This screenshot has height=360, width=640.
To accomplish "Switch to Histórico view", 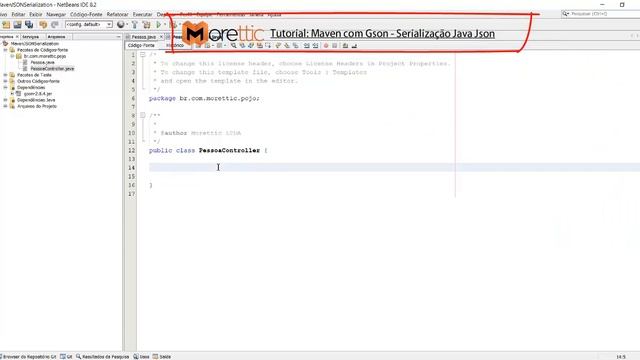I will click(175, 45).
